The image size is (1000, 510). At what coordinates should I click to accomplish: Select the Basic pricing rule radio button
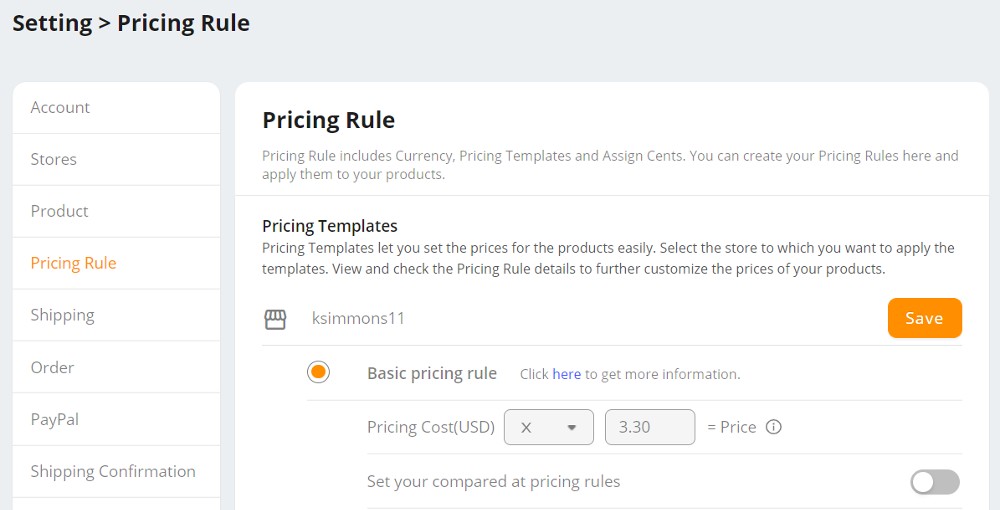[x=318, y=372]
